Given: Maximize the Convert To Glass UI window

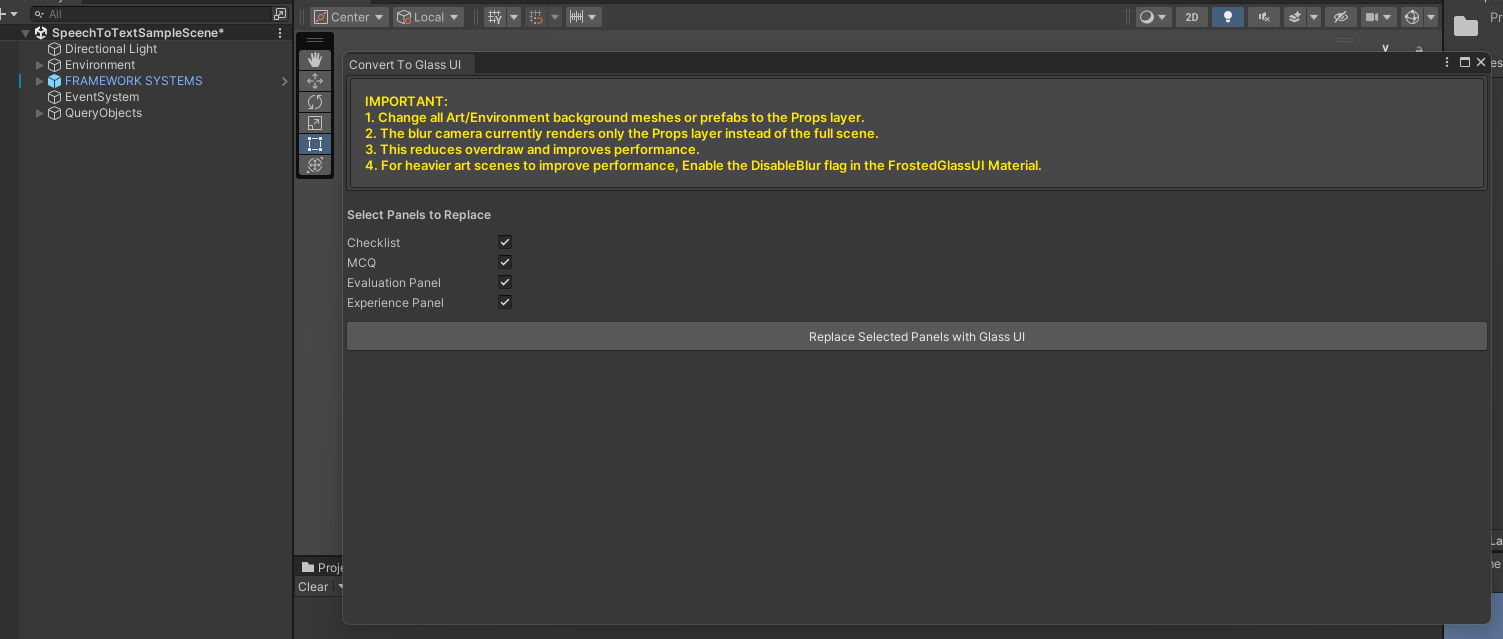Looking at the screenshot, I should tap(1465, 62).
